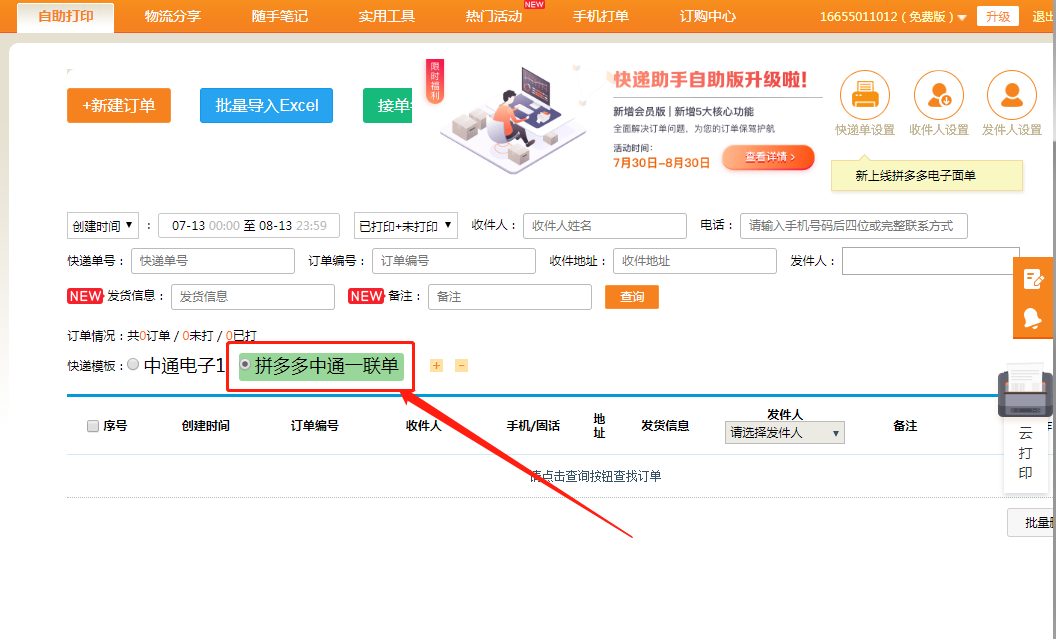The height and width of the screenshot is (639, 1056).
Task: Focus the 订单编号 input field
Action: point(454,261)
